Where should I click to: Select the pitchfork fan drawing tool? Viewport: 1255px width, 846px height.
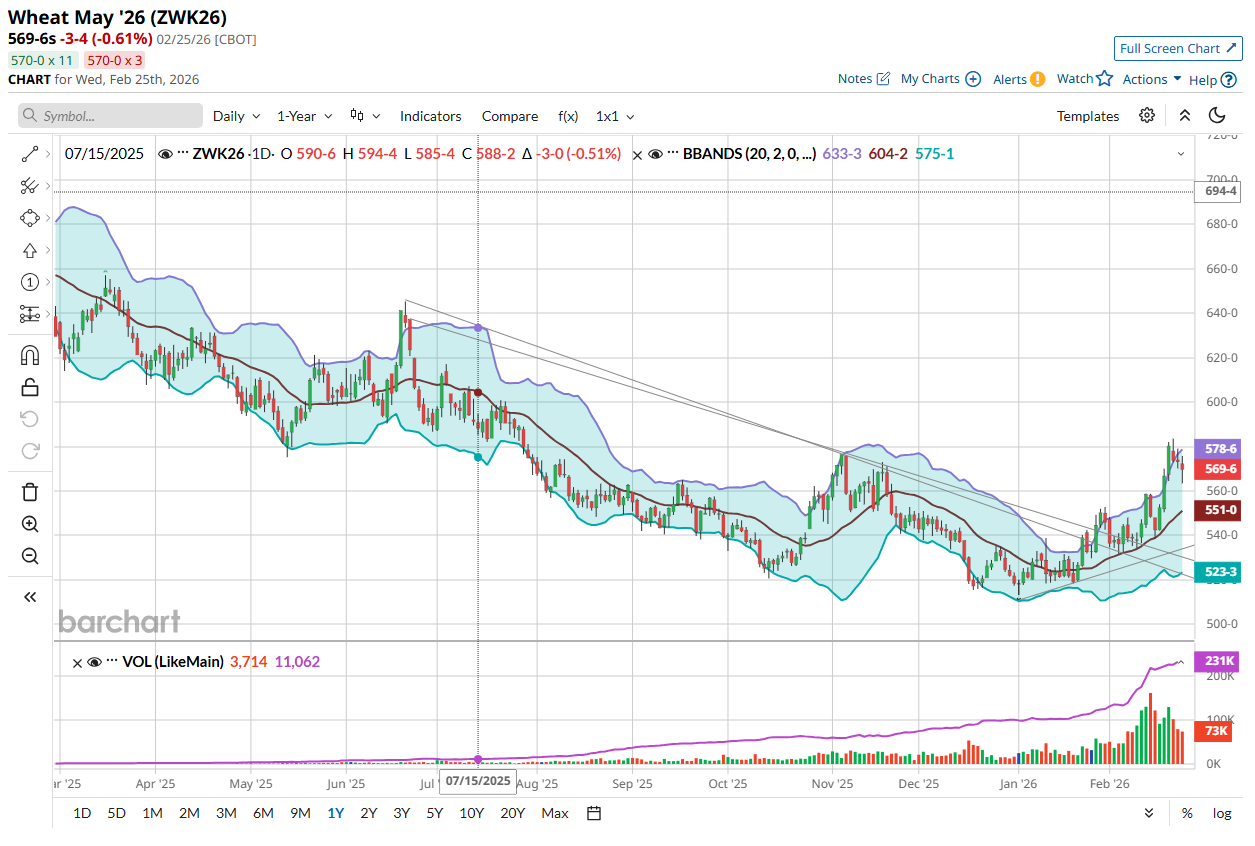(29, 186)
